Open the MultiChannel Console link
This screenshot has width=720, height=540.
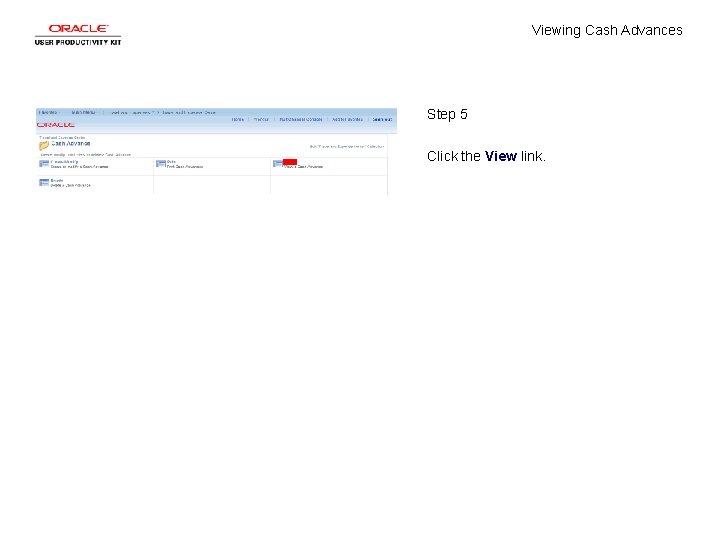coord(301,119)
